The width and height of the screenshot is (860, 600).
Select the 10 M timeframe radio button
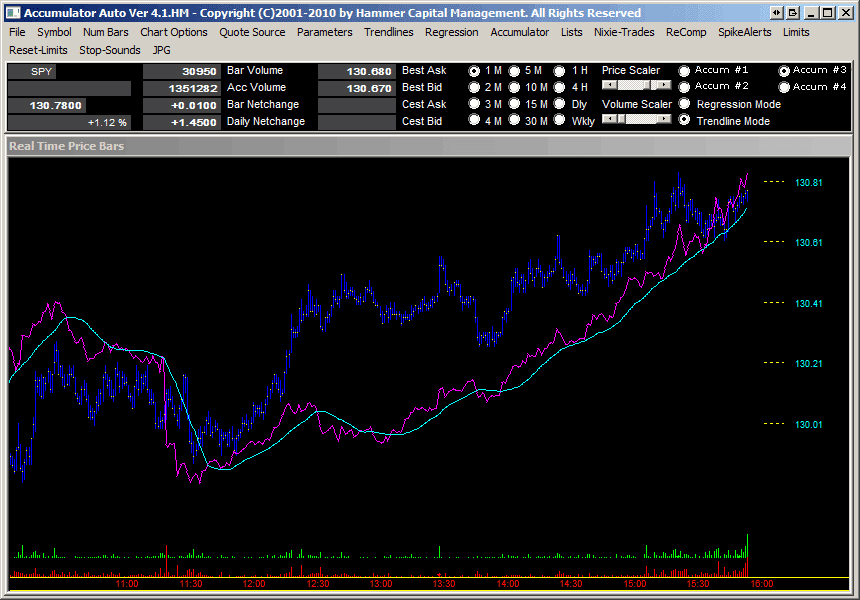click(x=514, y=87)
